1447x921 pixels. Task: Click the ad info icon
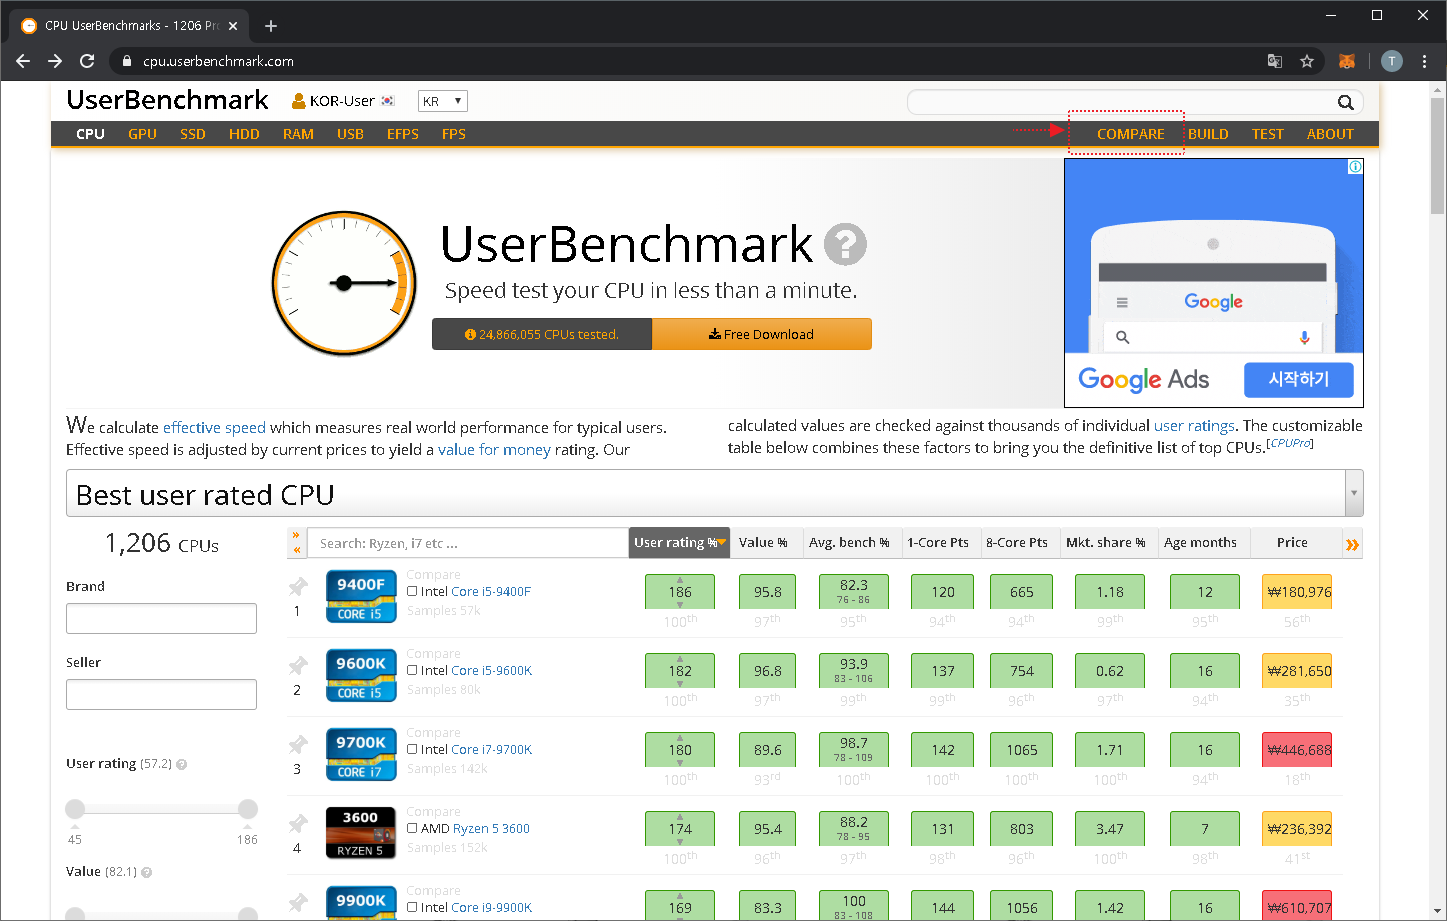1355,167
